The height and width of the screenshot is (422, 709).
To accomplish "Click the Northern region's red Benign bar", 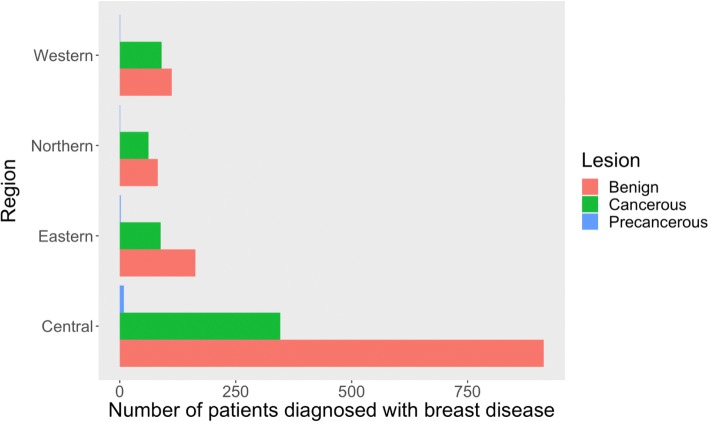I will click(x=139, y=172).
